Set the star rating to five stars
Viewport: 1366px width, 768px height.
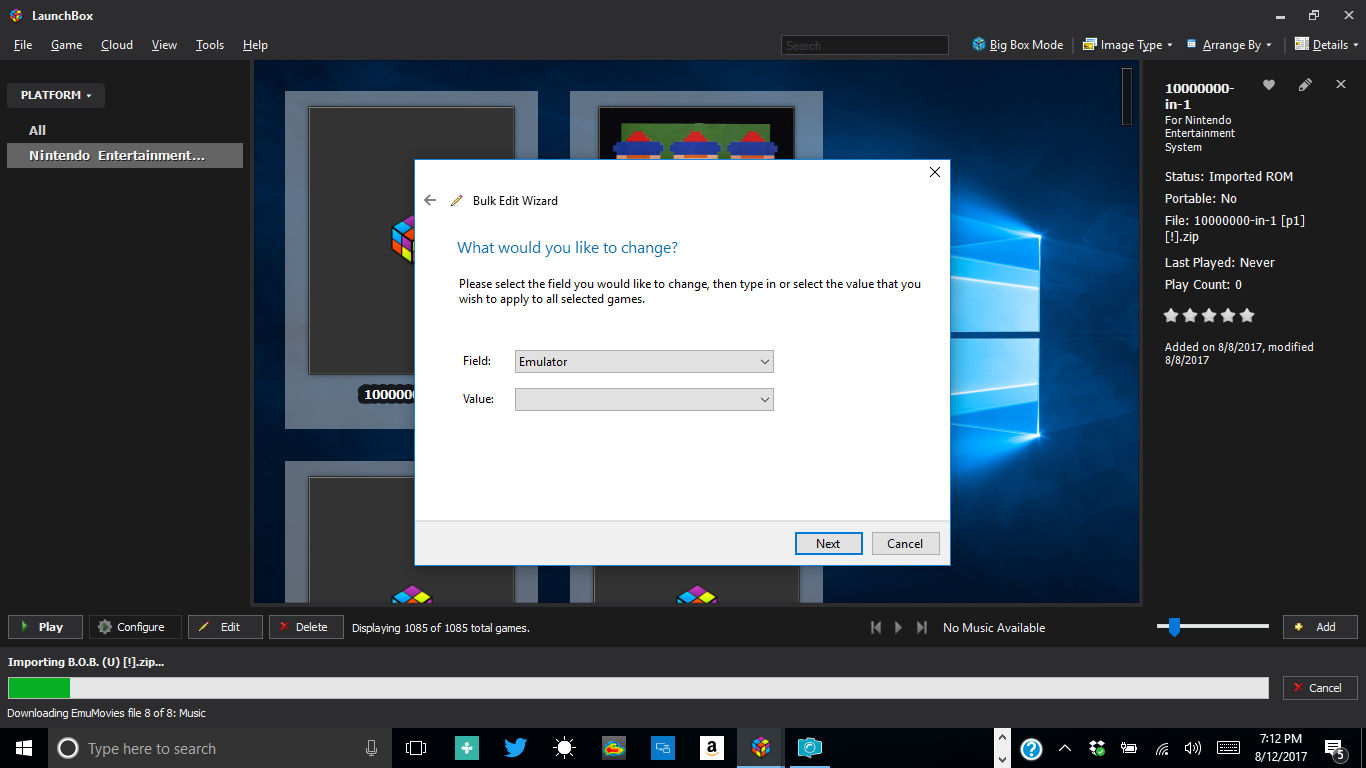[1246, 315]
